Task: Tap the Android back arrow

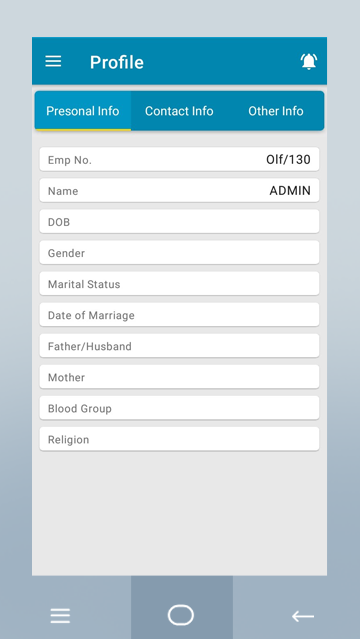Action: click(x=303, y=616)
